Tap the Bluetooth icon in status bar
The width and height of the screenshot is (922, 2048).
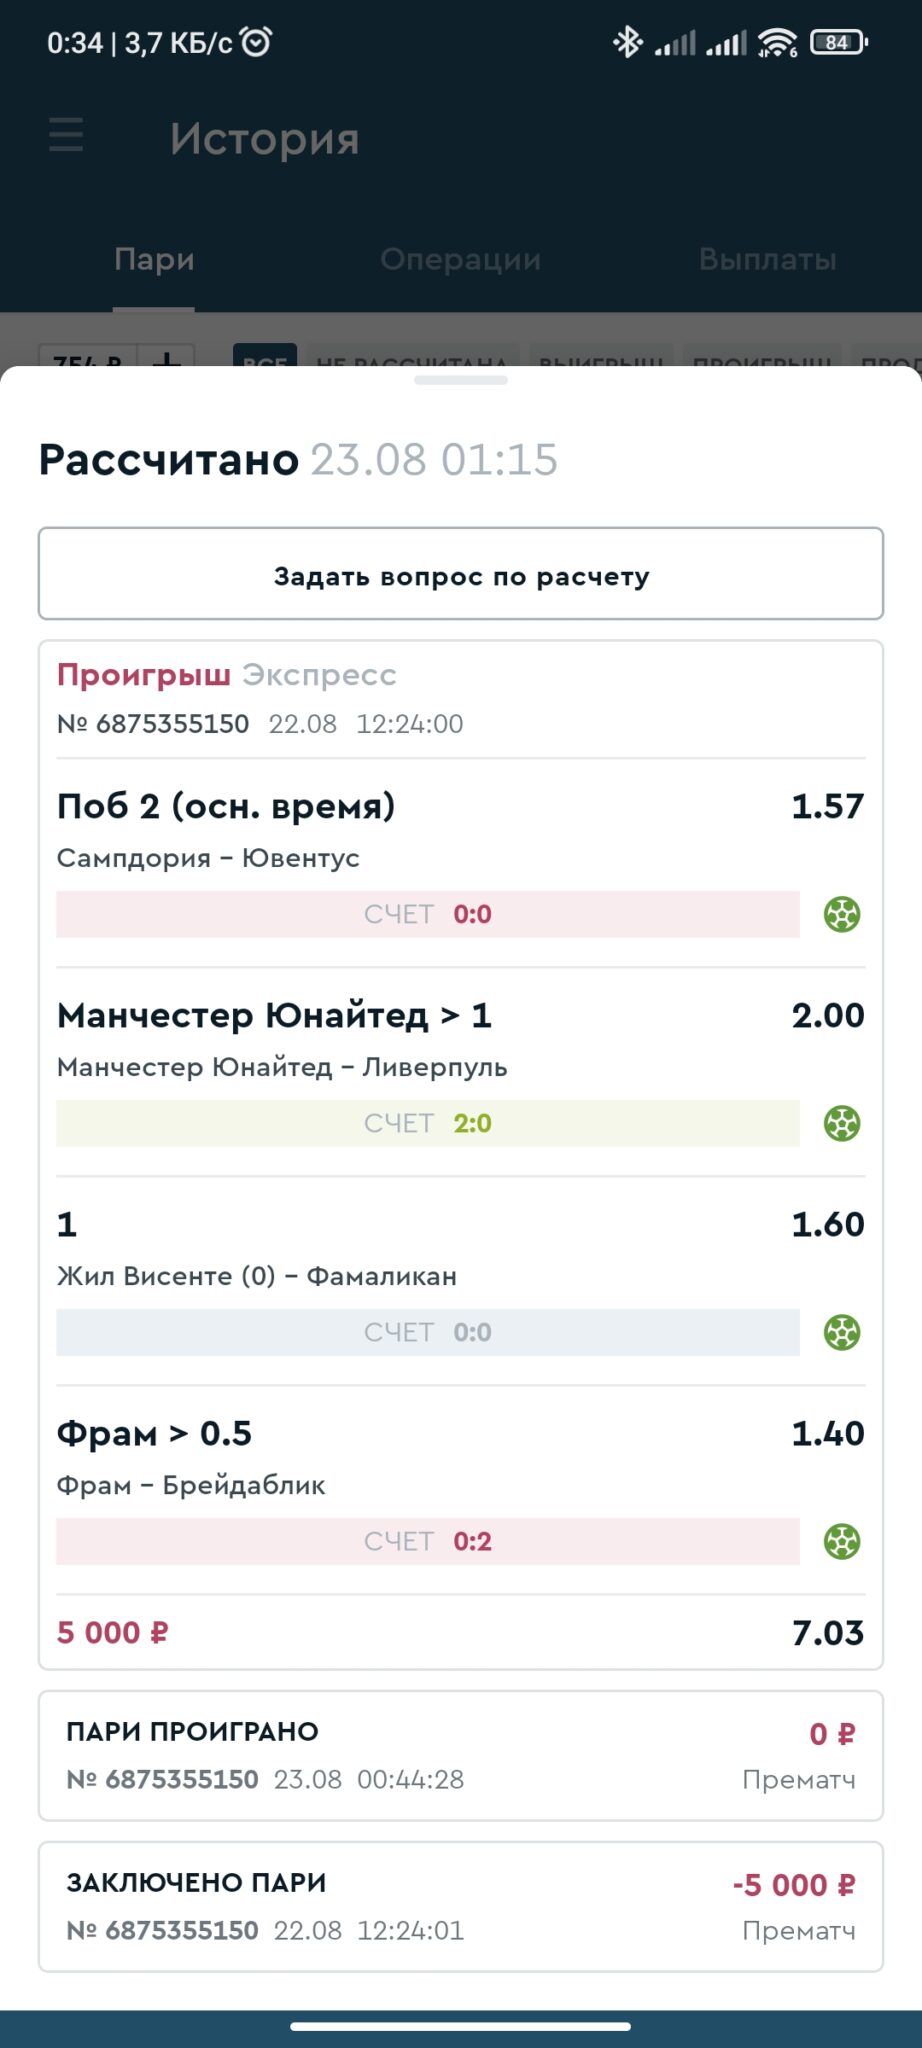(628, 42)
